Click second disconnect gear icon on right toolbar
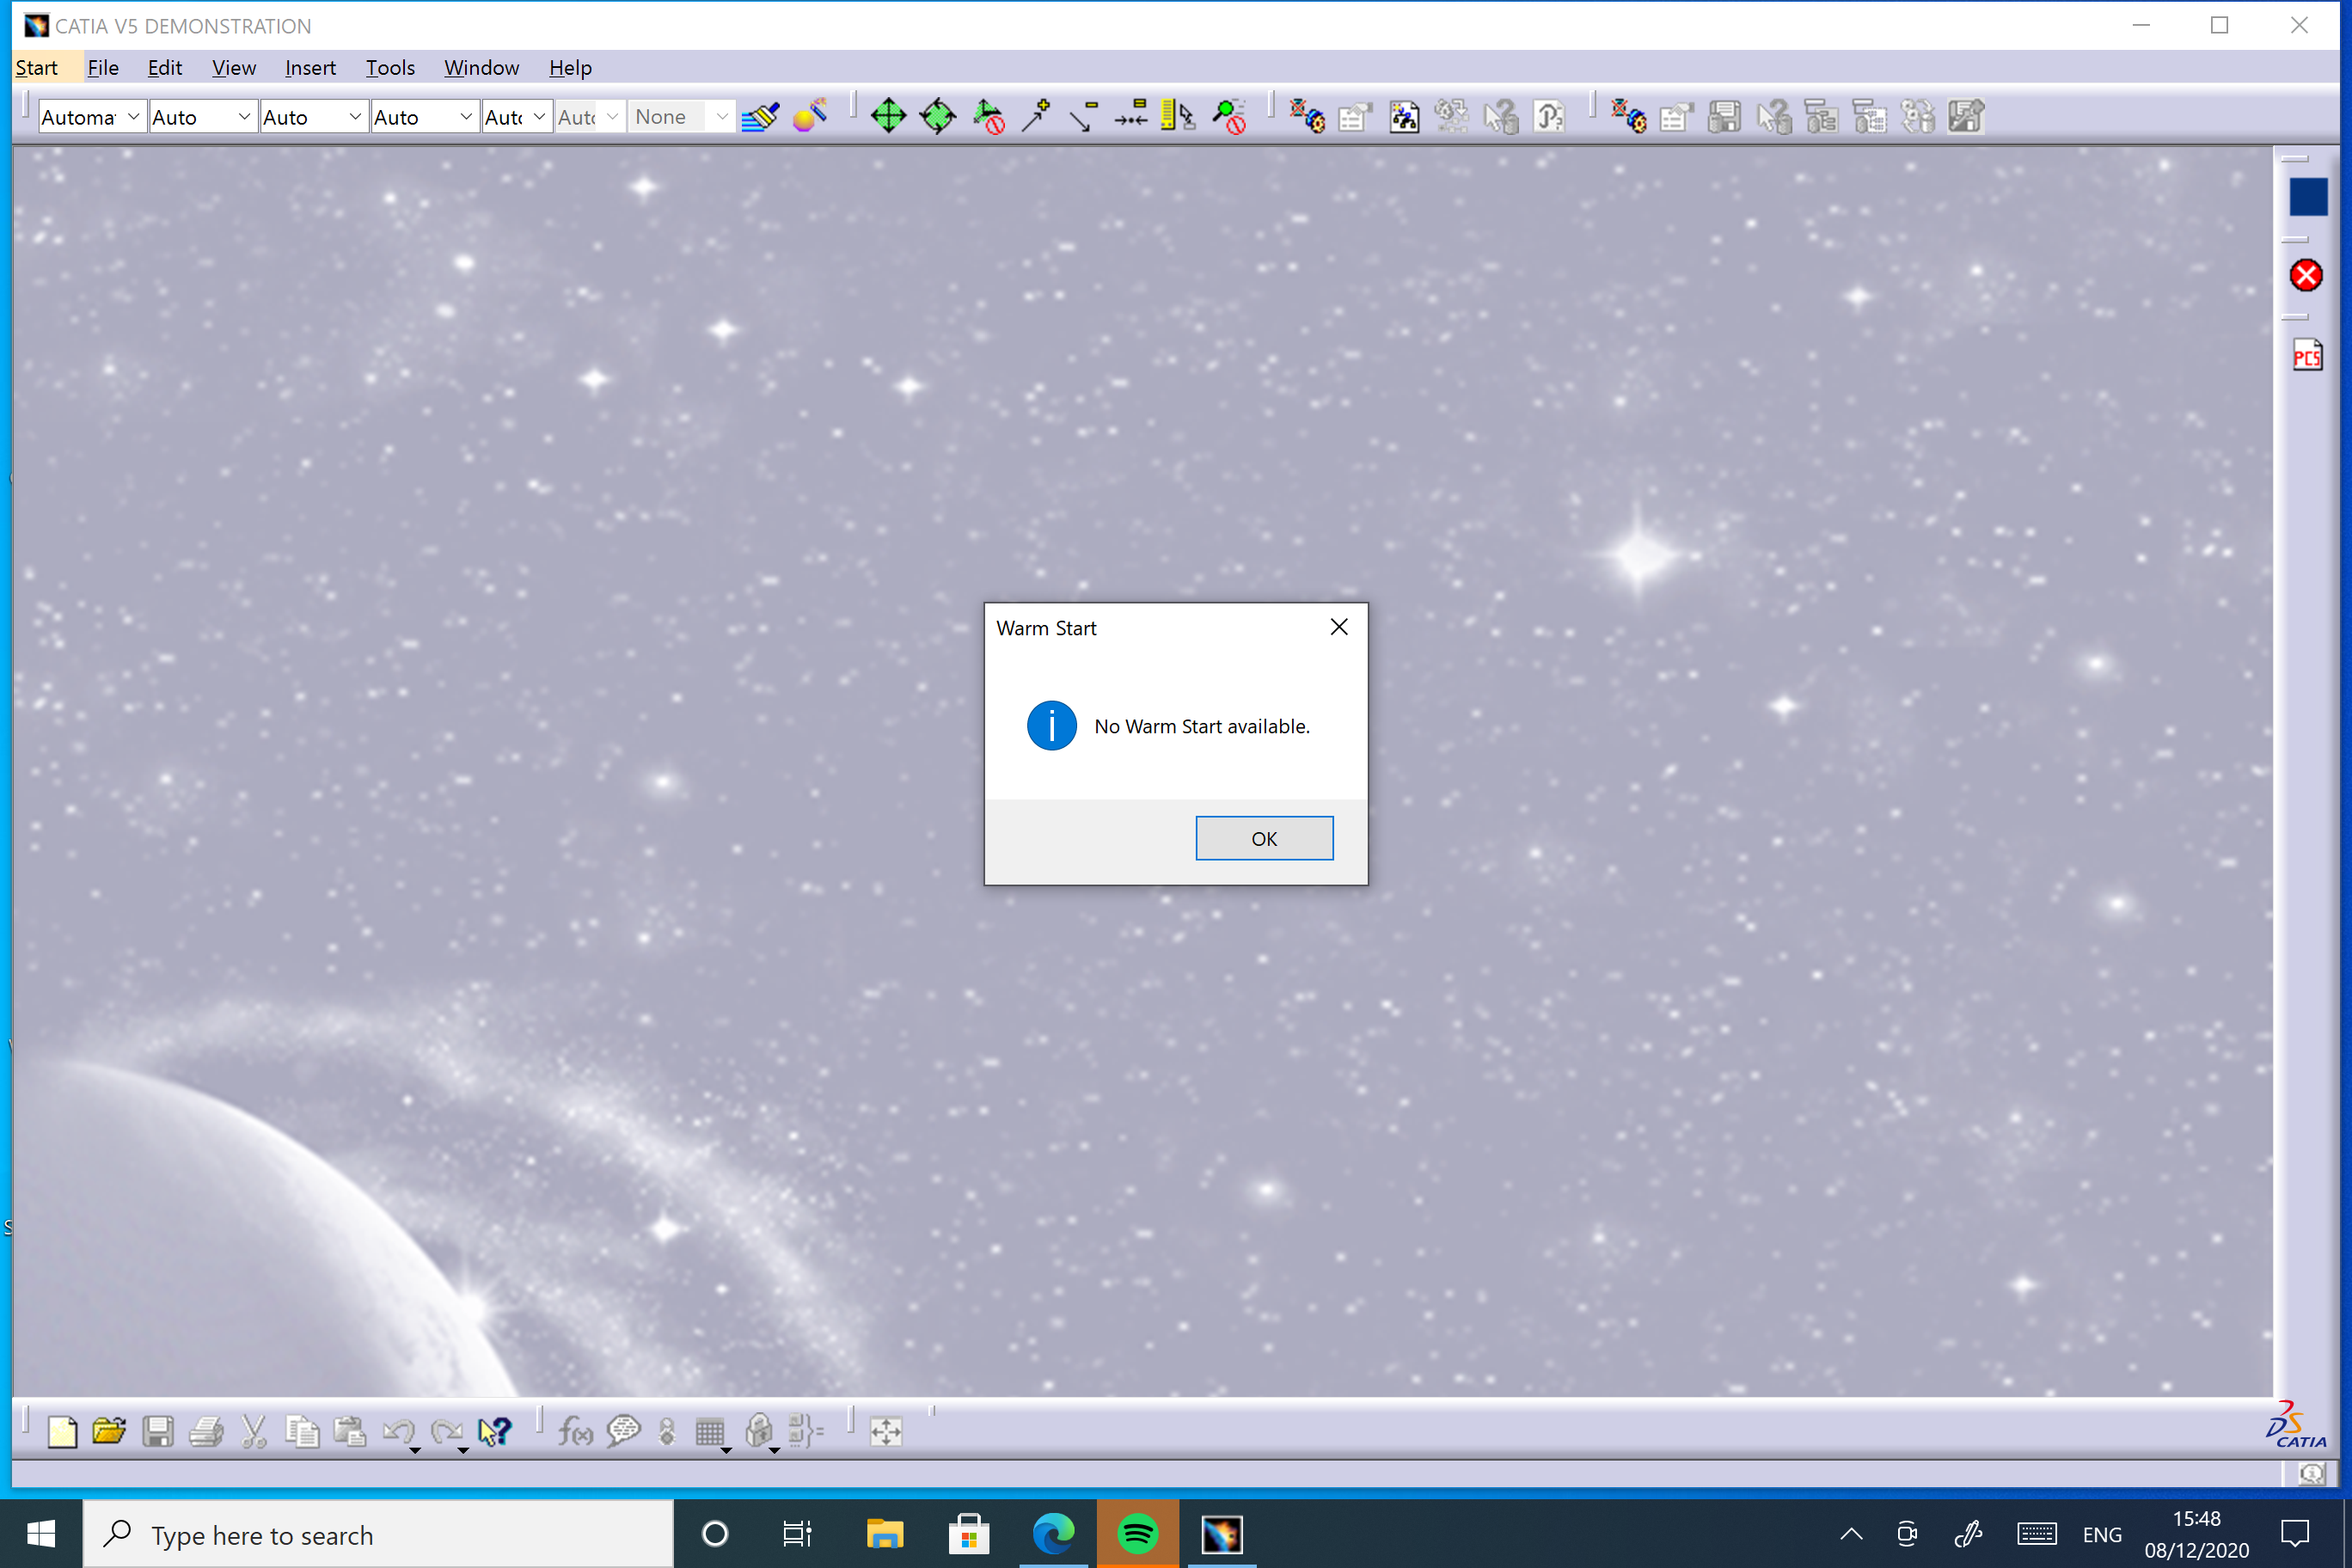 [1629, 117]
